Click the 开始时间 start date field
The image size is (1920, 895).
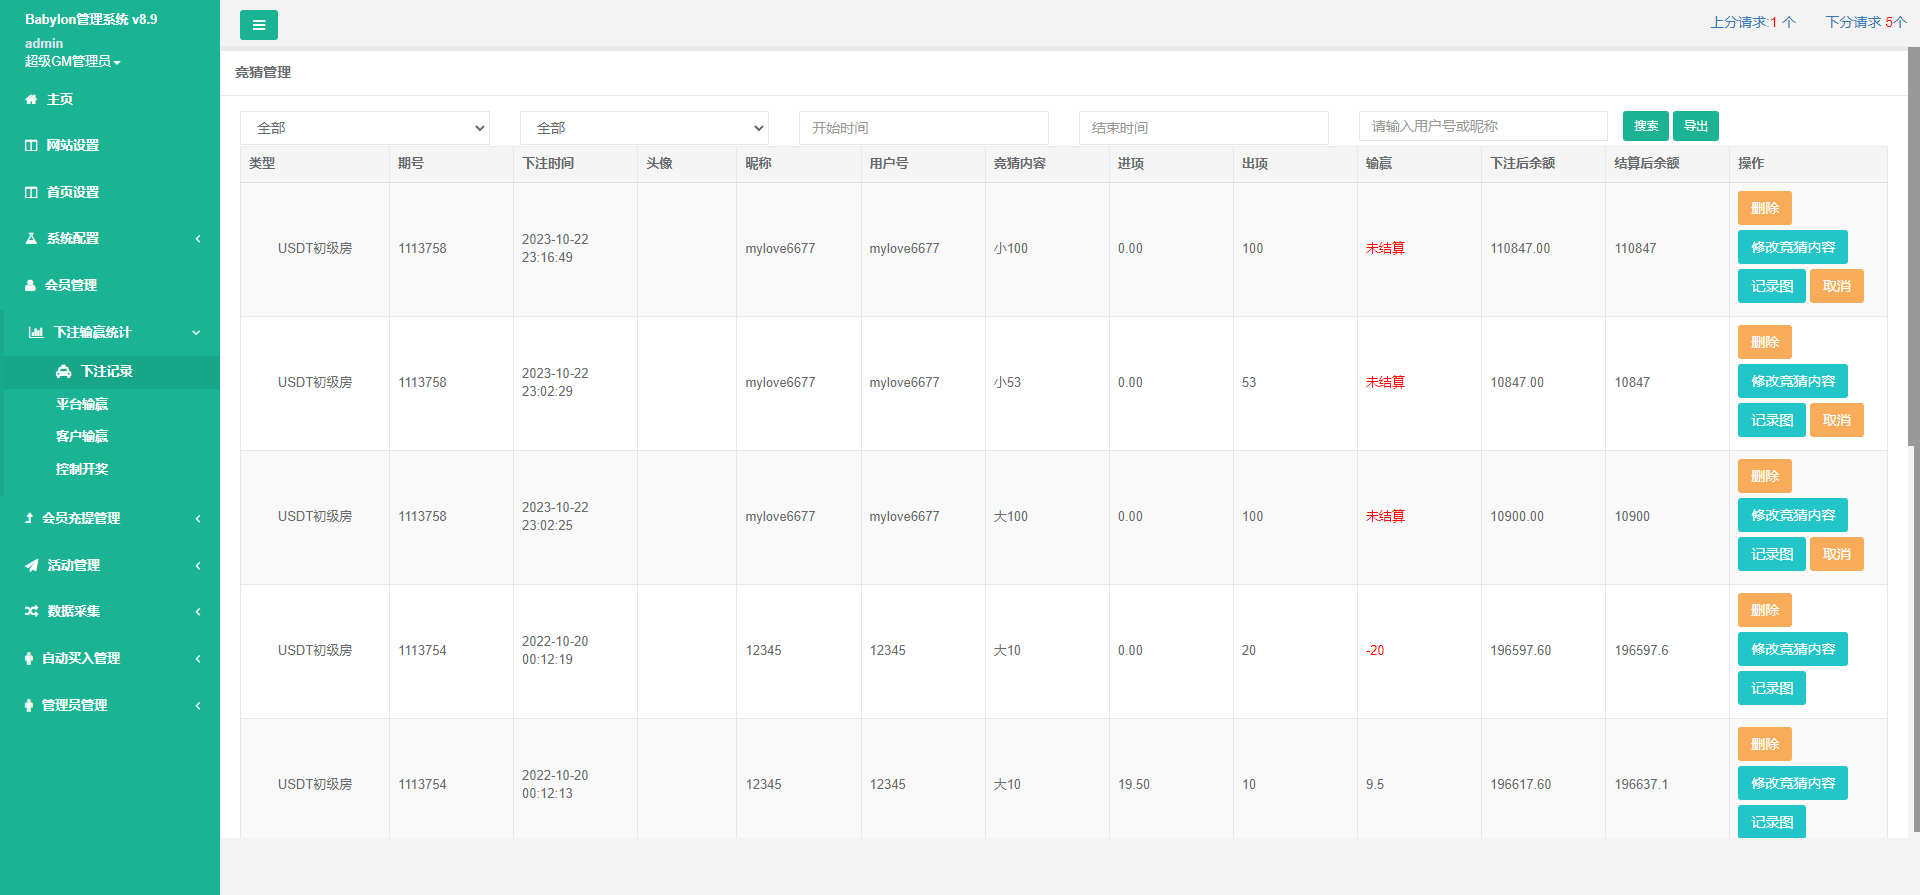(x=923, y=128)
